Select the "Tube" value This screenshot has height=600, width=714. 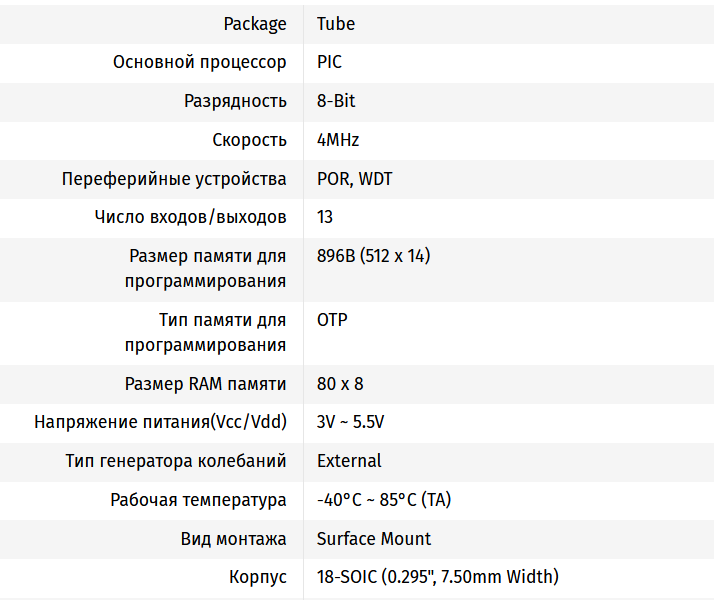click(335, 24)
